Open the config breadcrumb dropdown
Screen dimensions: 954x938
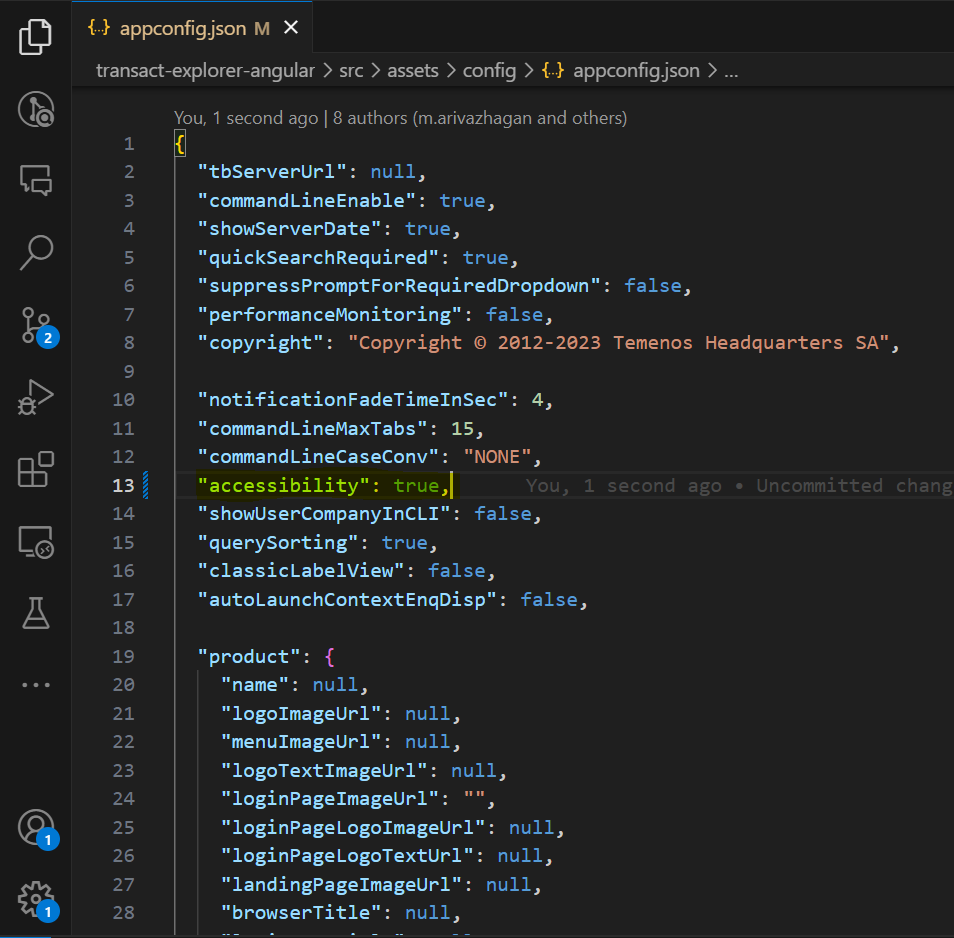(x=489, y=70)
